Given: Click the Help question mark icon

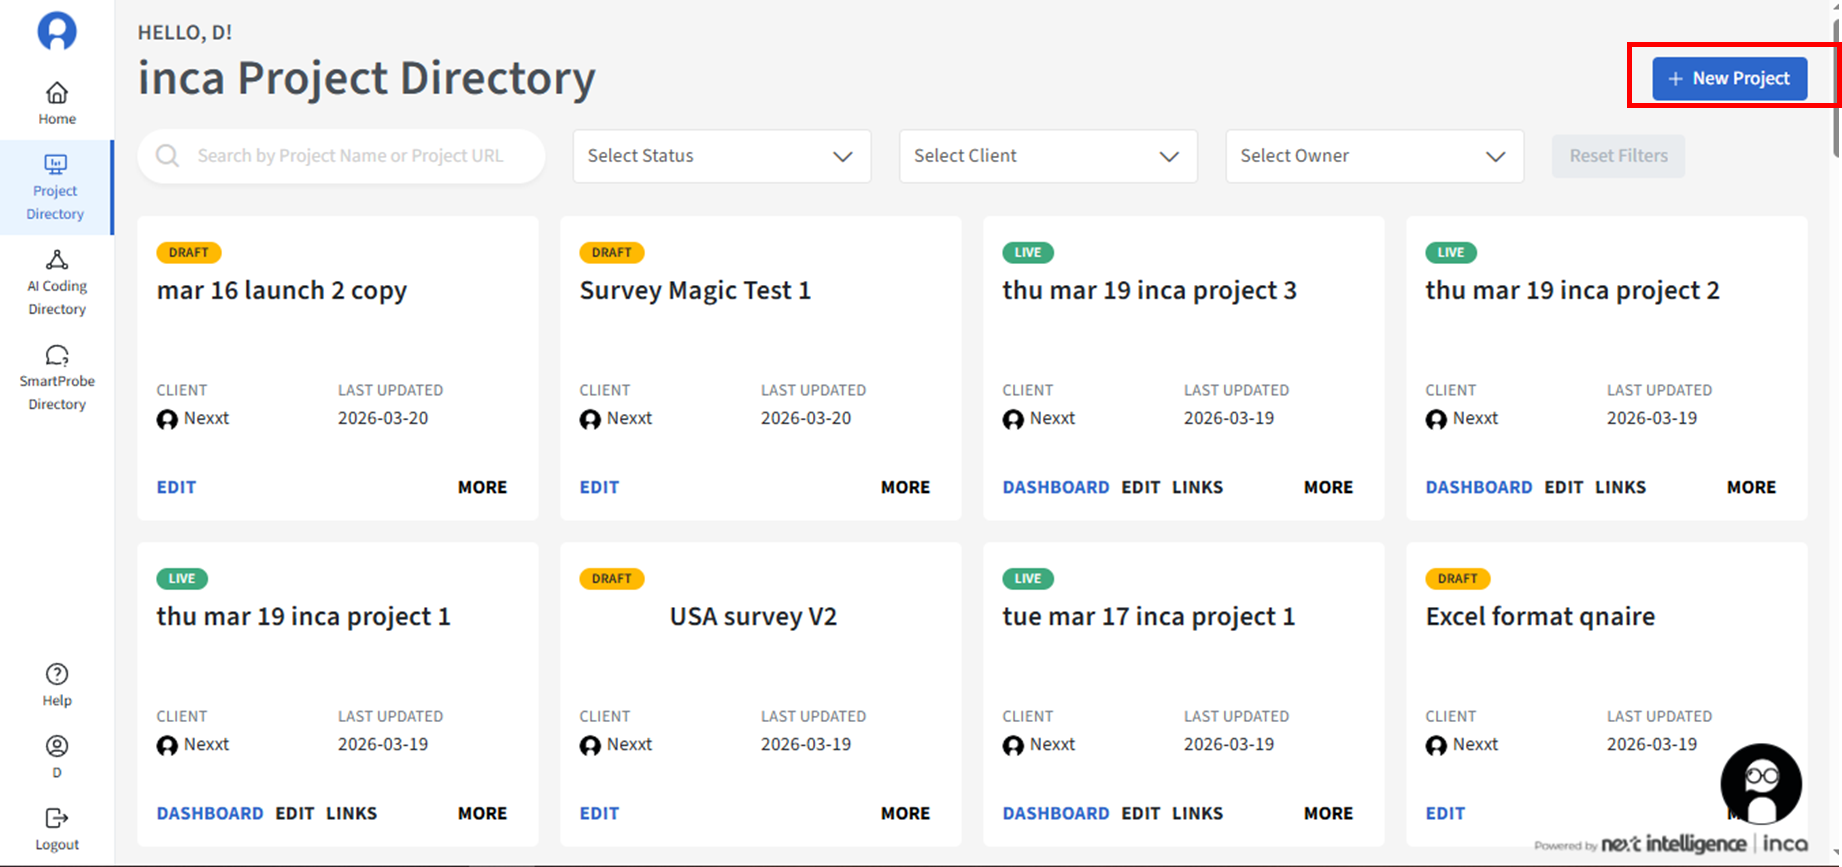Looking at the screenshot, I should pos(57,675).
